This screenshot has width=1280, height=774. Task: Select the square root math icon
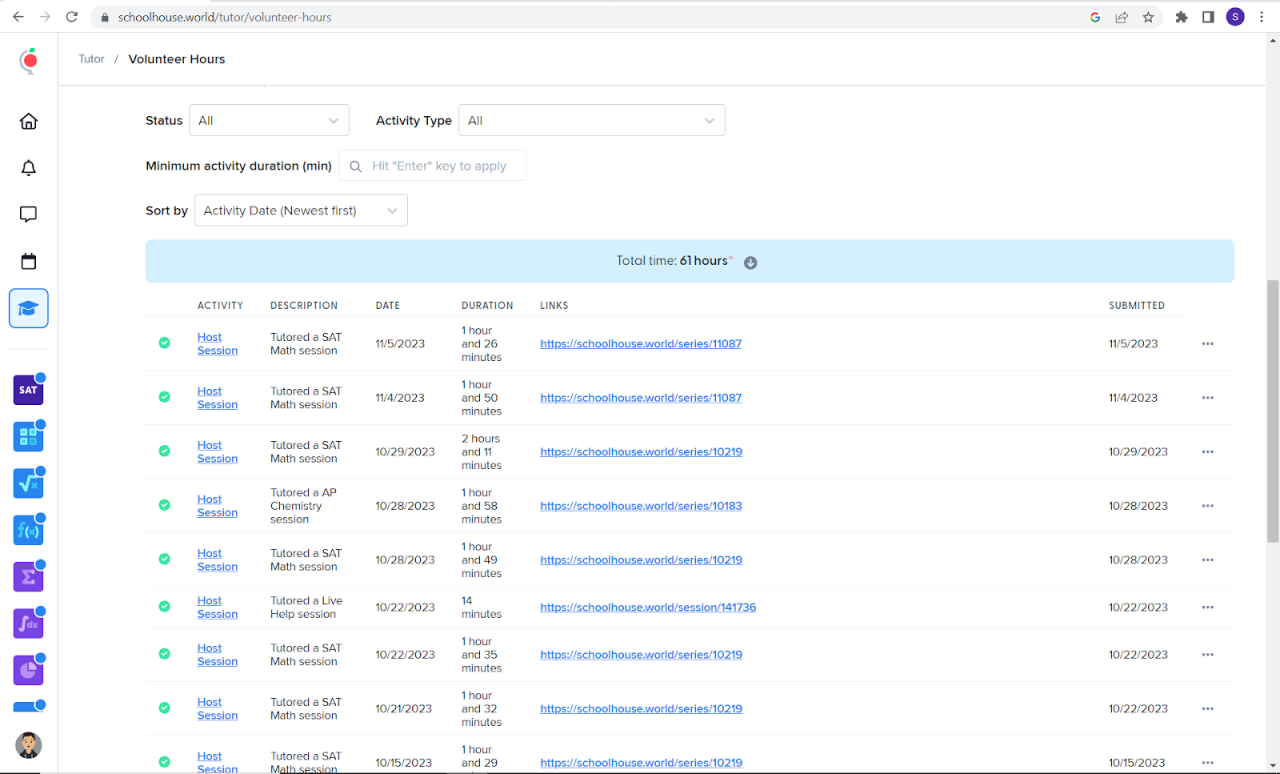(x=28, y=483)
